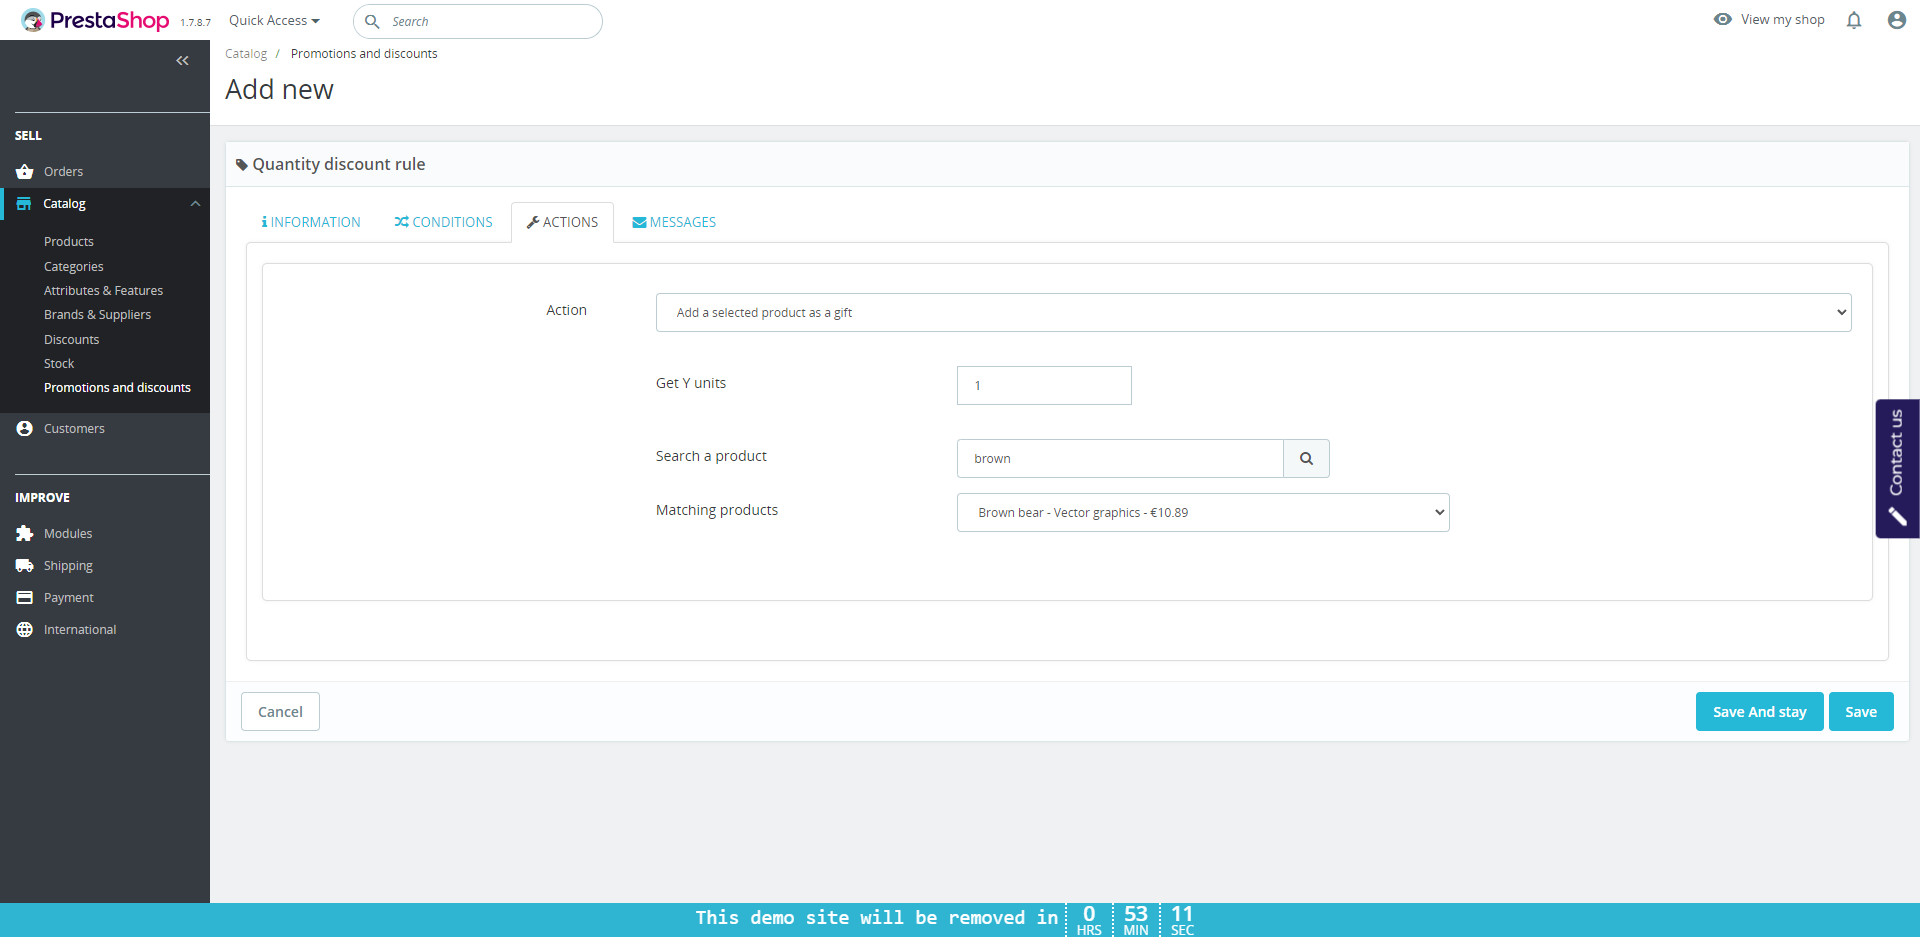This screenshot has height=937, width=1920.
Task: Click the Cancel button
Action: (280, 712)
